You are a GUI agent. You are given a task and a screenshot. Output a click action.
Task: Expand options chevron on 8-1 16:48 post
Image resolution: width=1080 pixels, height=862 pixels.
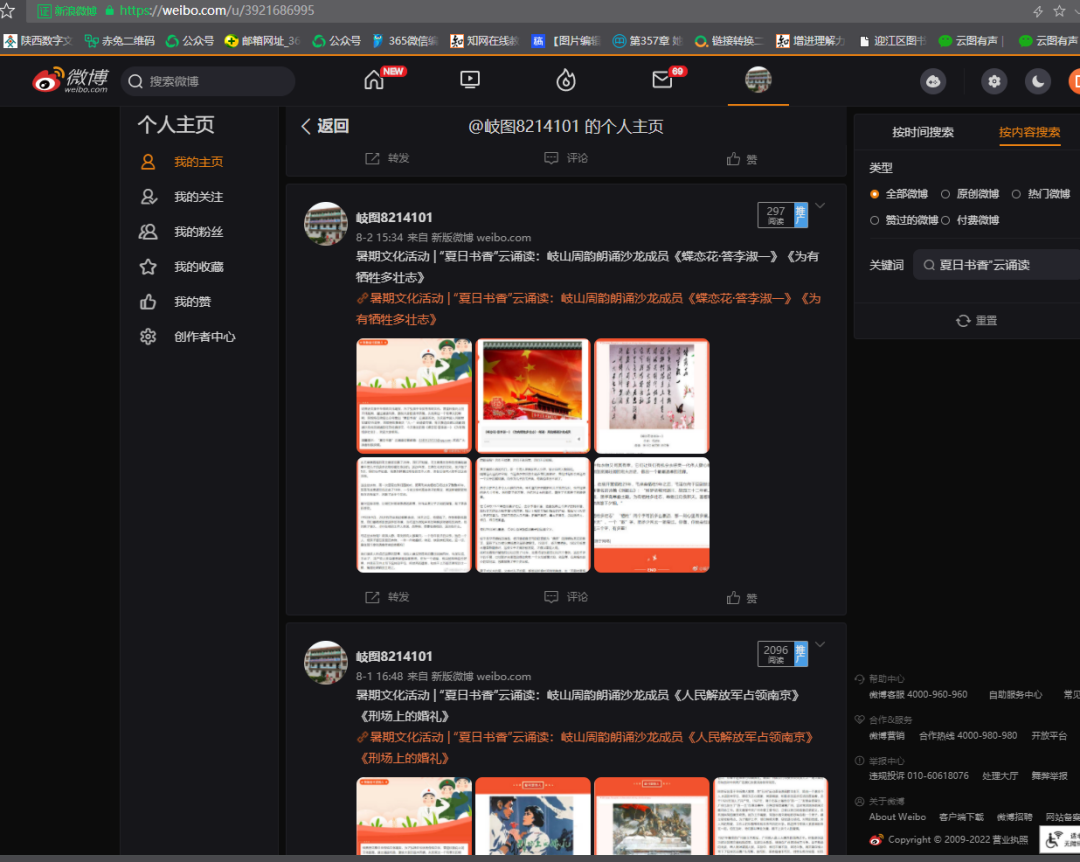point(820,645)
